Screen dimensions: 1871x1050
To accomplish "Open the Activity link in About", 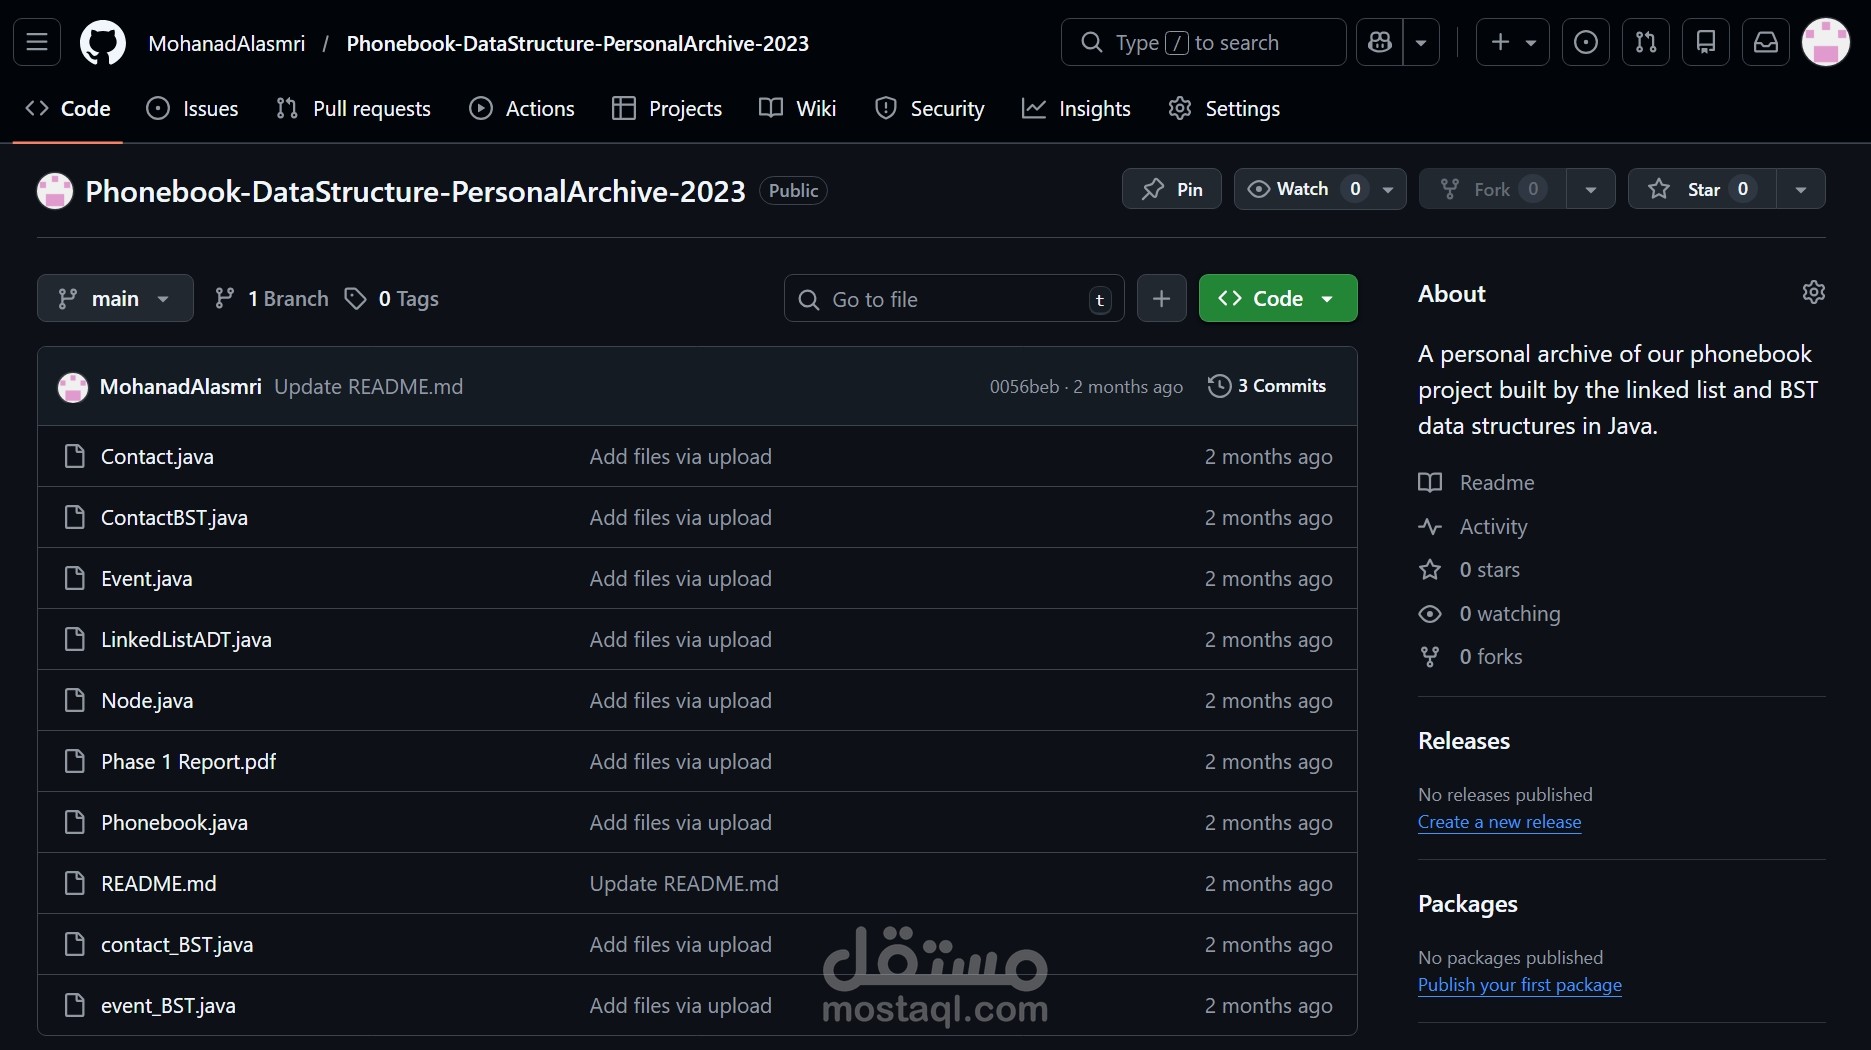I will pyautogui.click(x=1473, y=526).
